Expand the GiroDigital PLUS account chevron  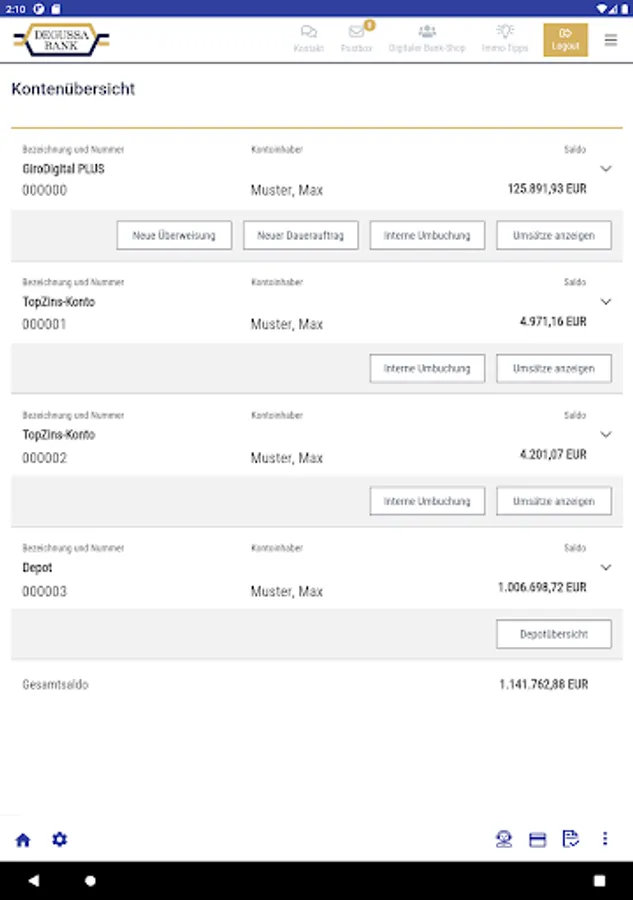tap(604, 169)
